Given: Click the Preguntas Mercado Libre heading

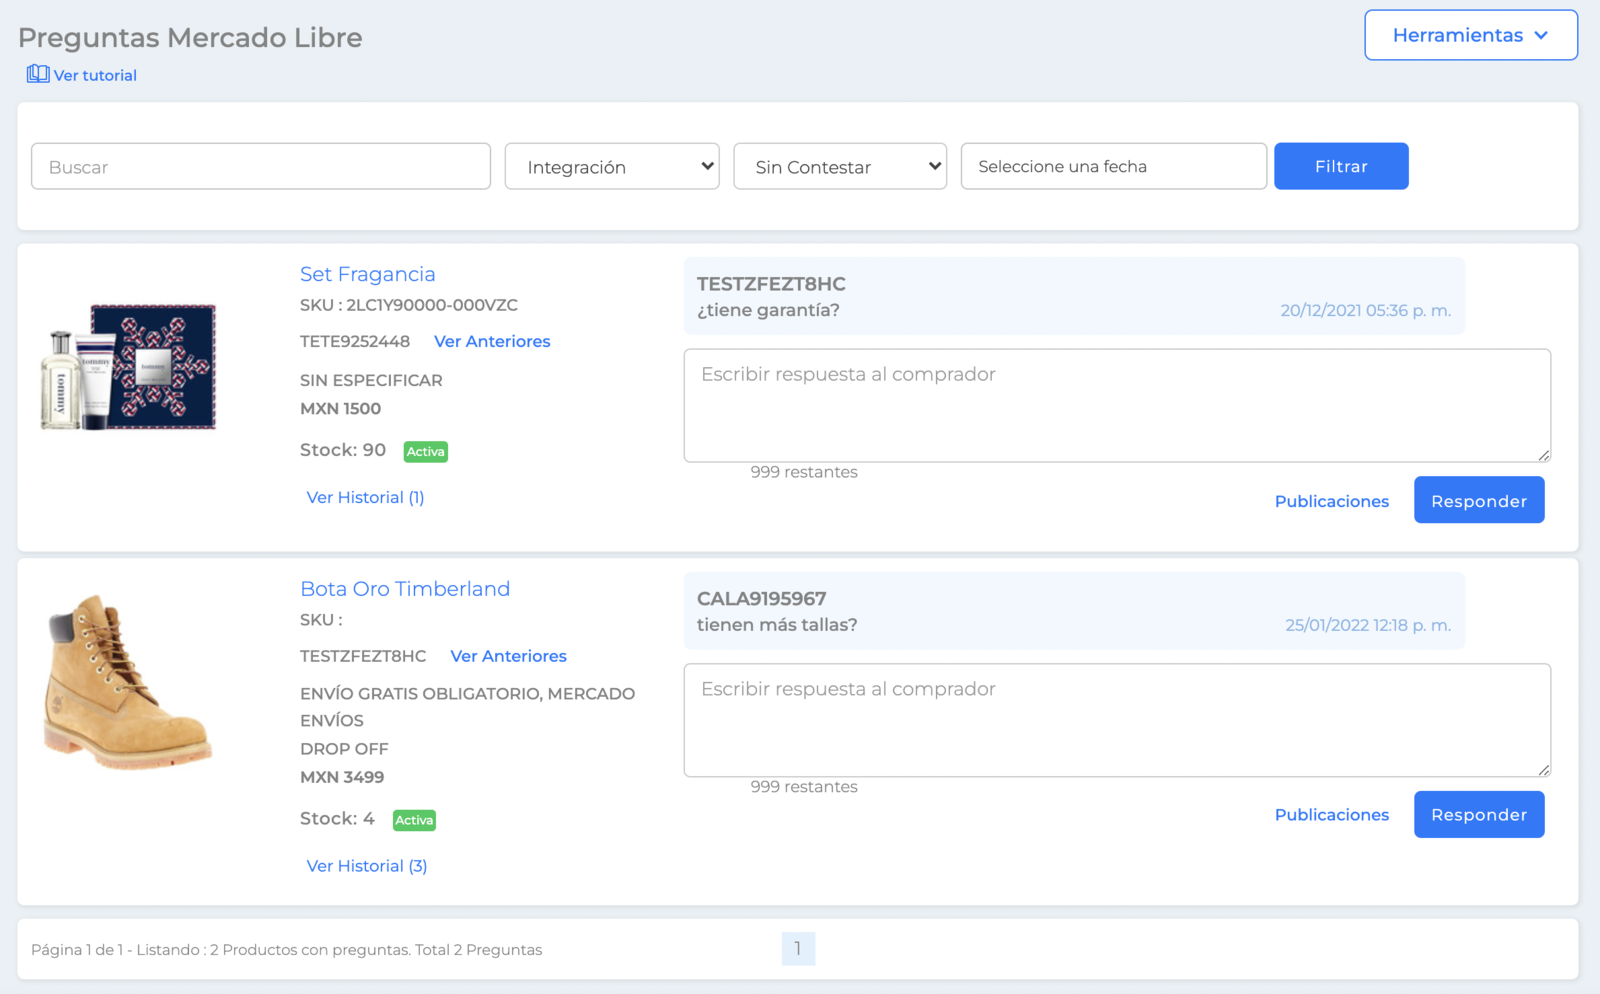Looking at the screenshot, I should pos(190,38).
